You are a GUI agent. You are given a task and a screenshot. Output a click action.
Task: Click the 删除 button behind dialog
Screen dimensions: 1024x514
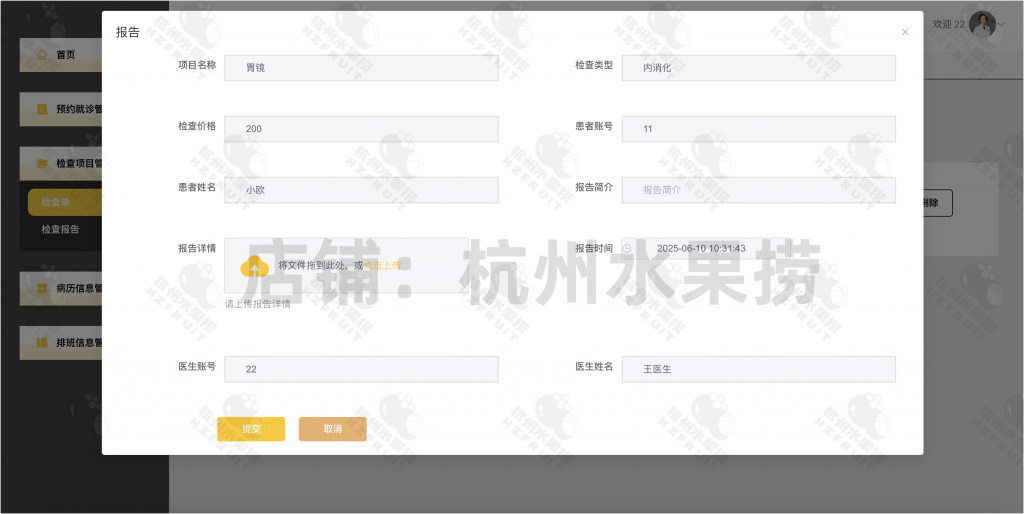[938, 203]
